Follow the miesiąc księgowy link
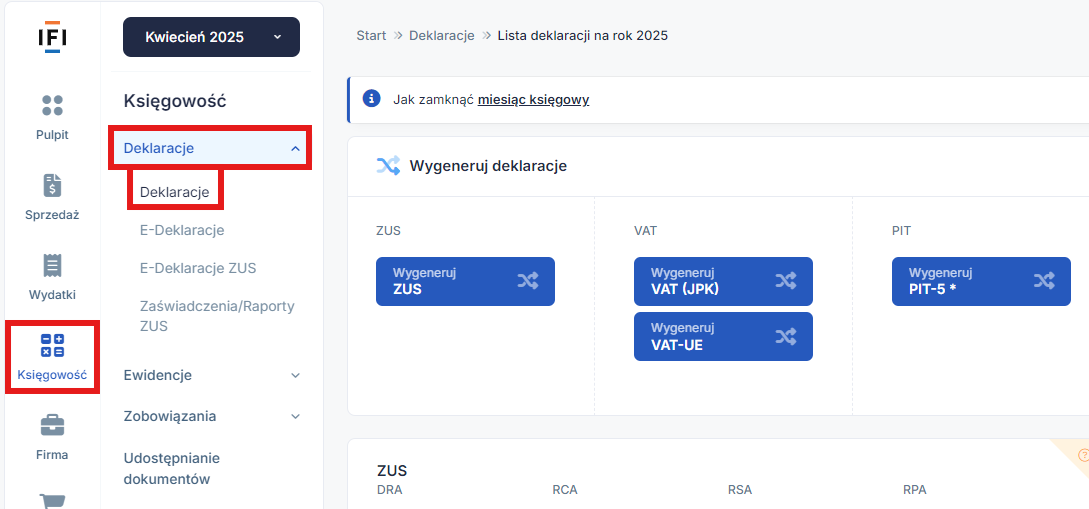 (533, 99)
